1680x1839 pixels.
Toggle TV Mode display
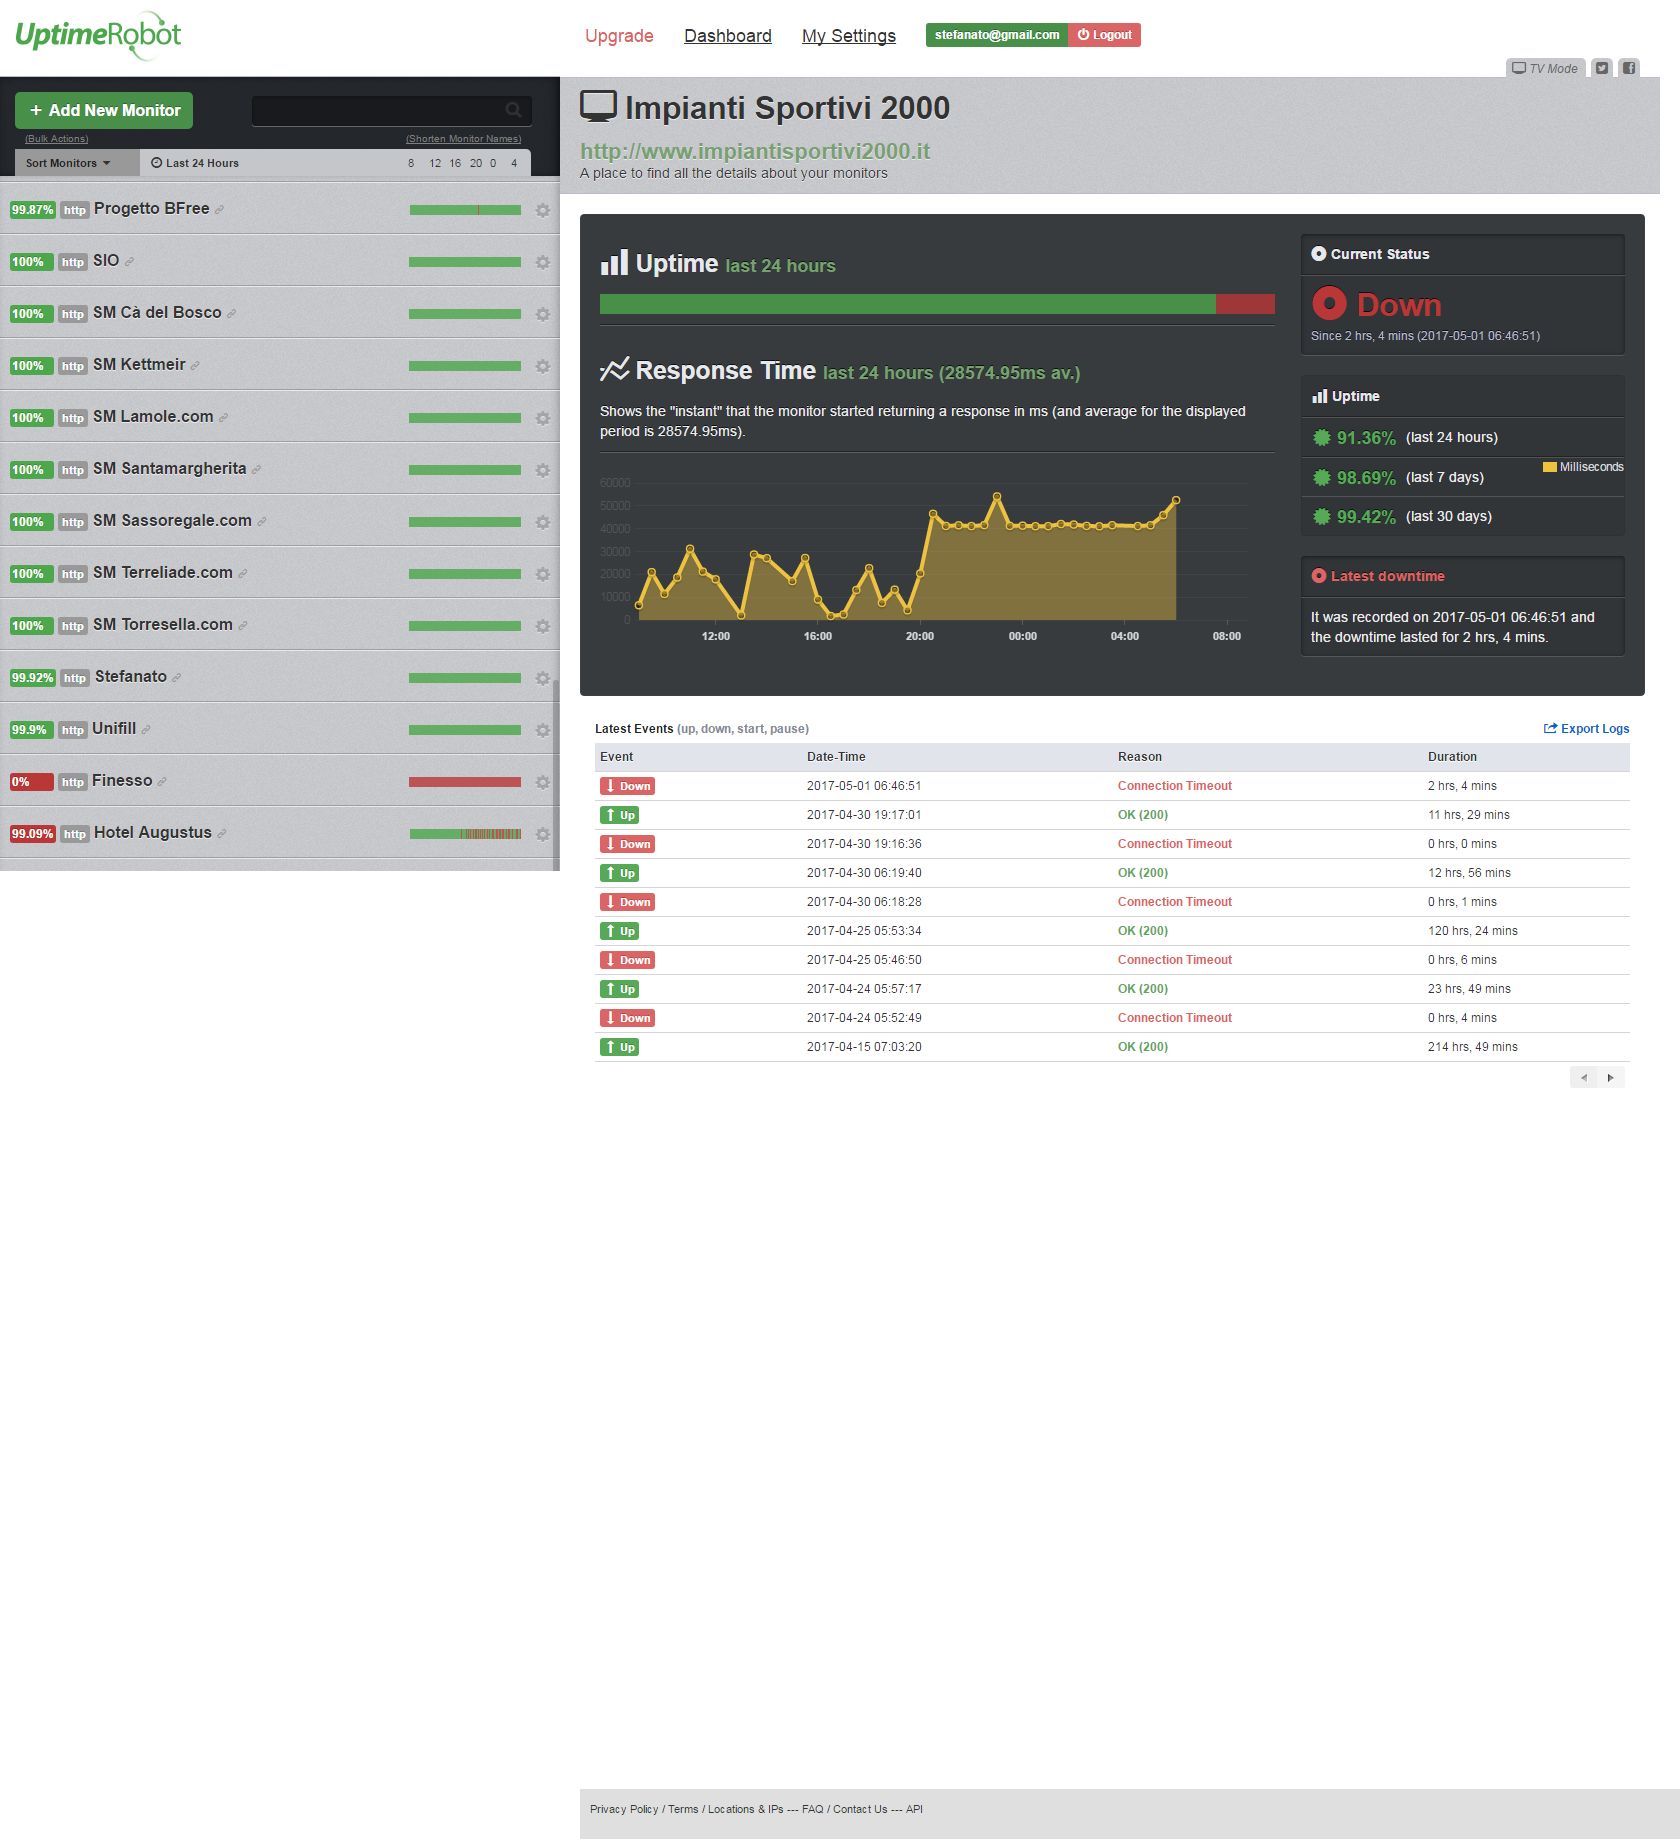tap(1545, 68)
